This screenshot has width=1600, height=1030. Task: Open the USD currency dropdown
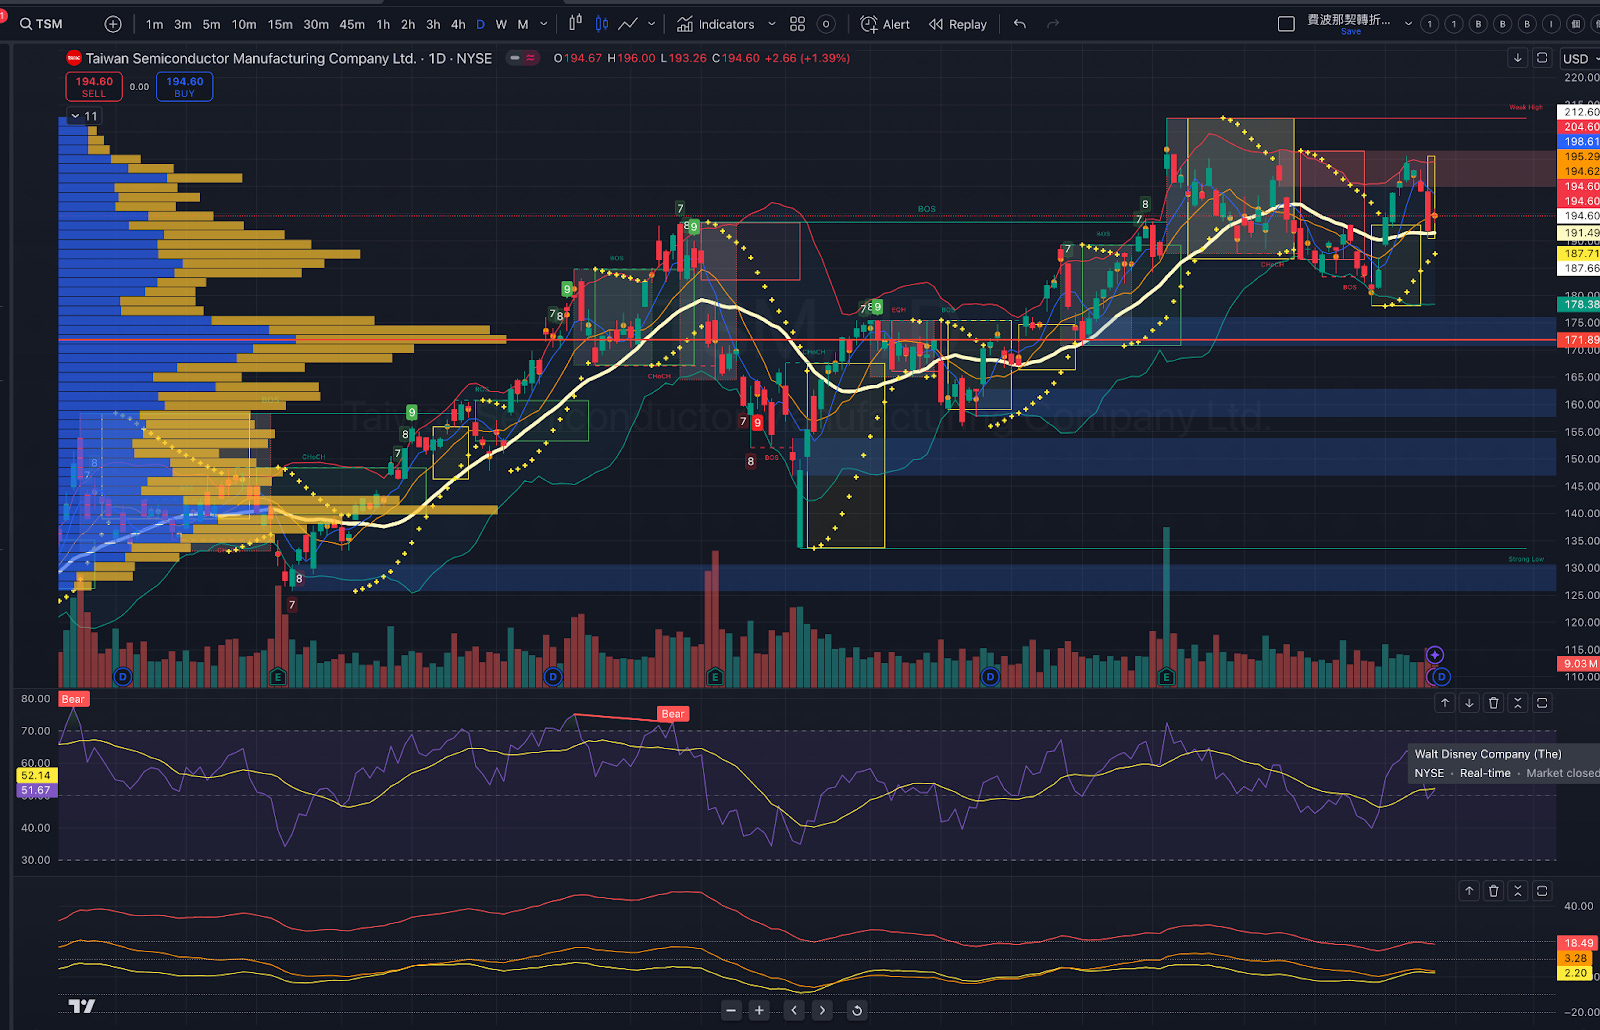pos(1580,59)
